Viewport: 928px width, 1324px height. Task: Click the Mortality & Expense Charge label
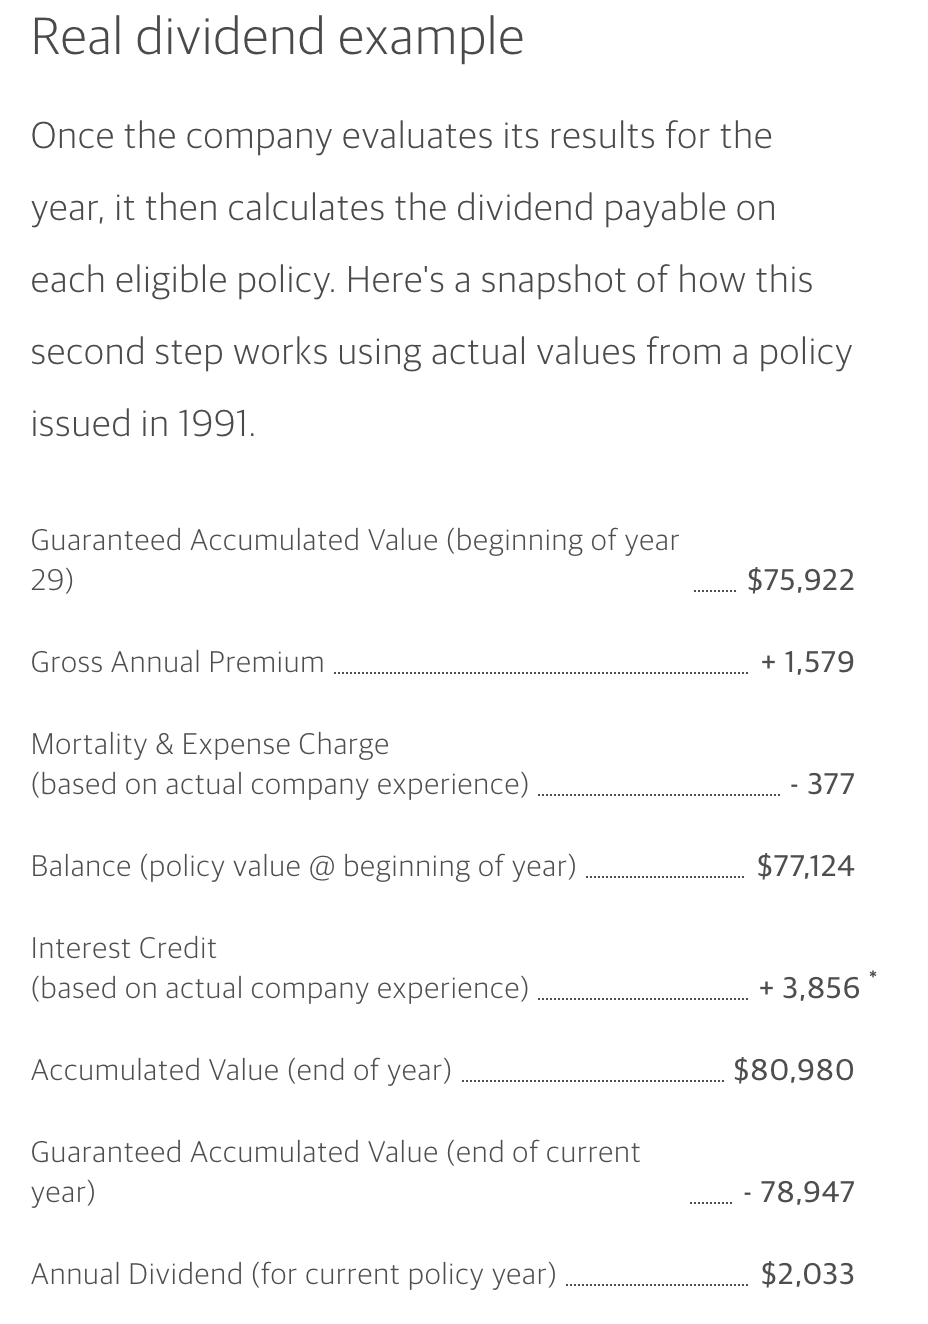pos(280,763)
